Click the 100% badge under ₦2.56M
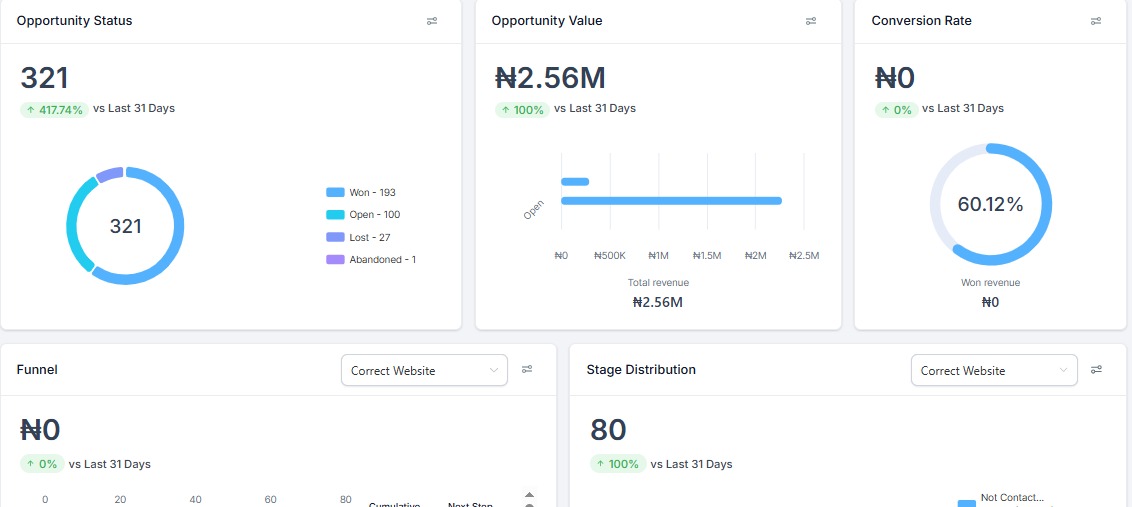The height and width of the screenshot is (507, 1132). pyautogui.click(x=522, y=110)
